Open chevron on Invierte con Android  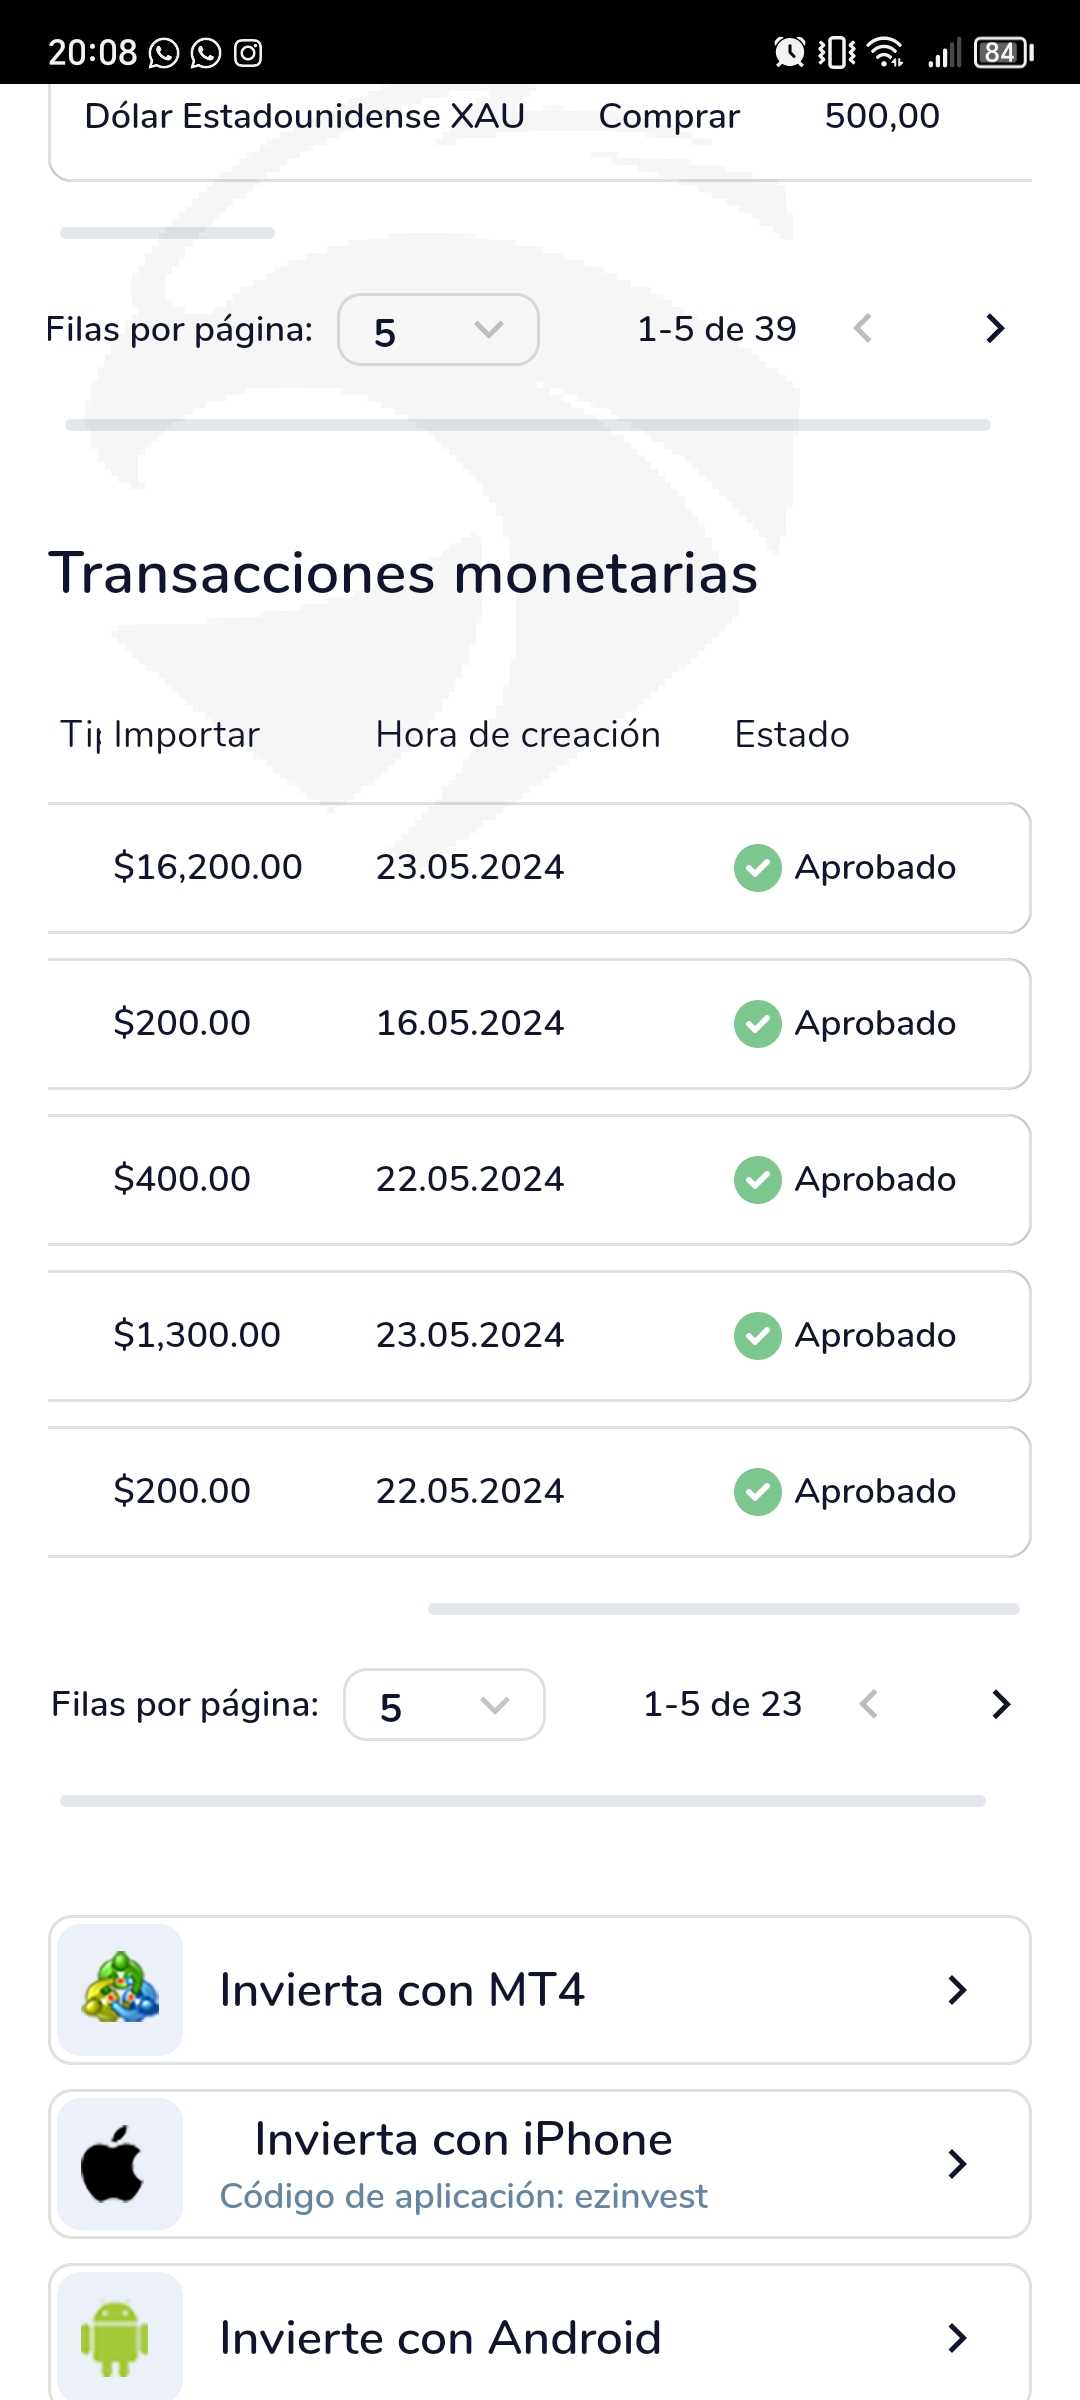click(x=957, y=2338)
